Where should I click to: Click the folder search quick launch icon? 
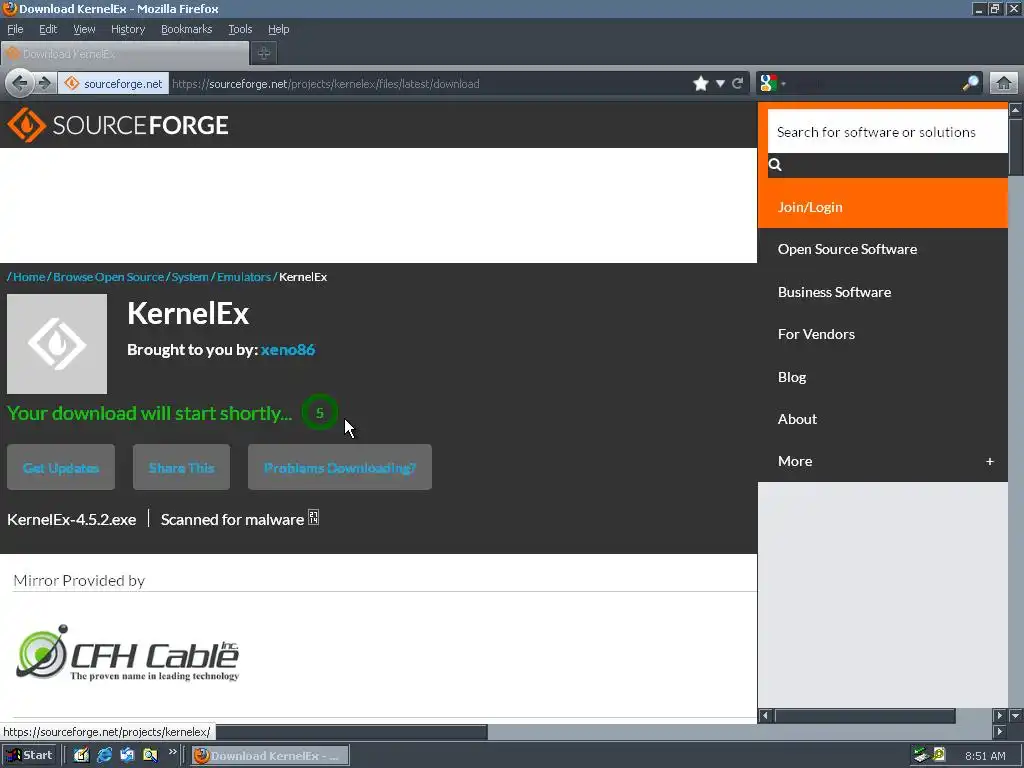click(x=150, y=756)
